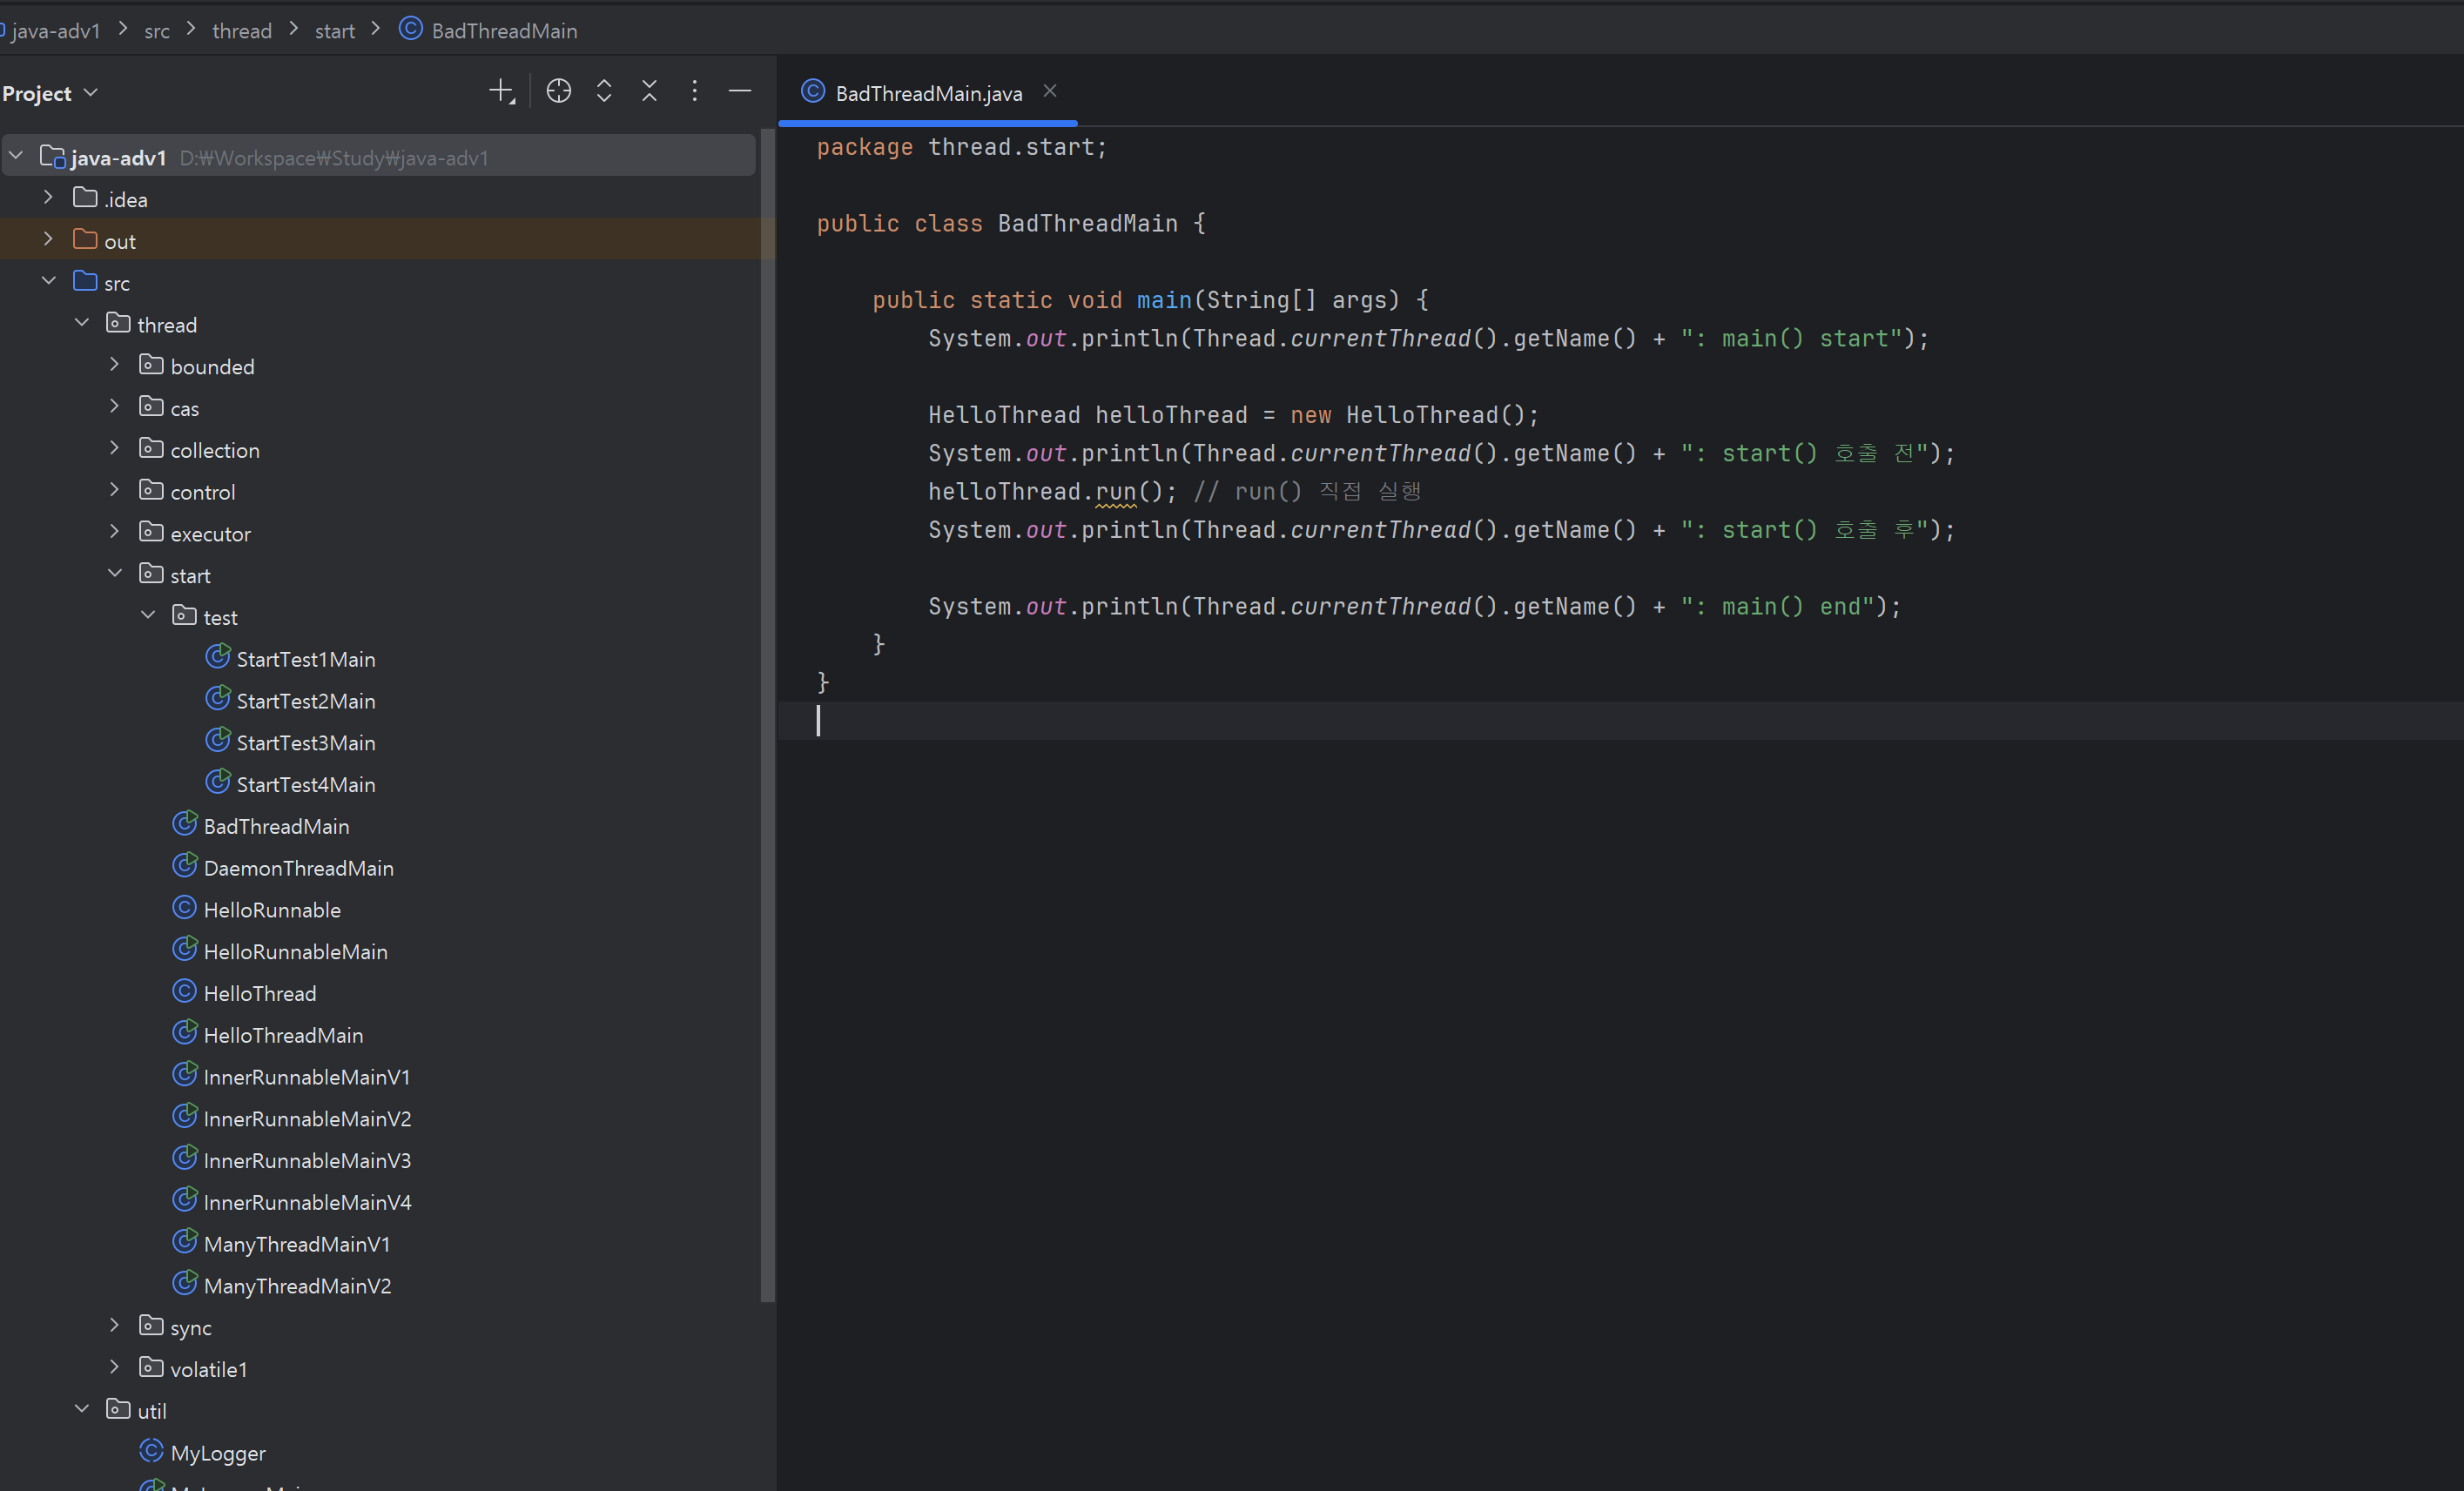Select ManyThreadMainV1 class icon in tree

(x=185, y=1242)
